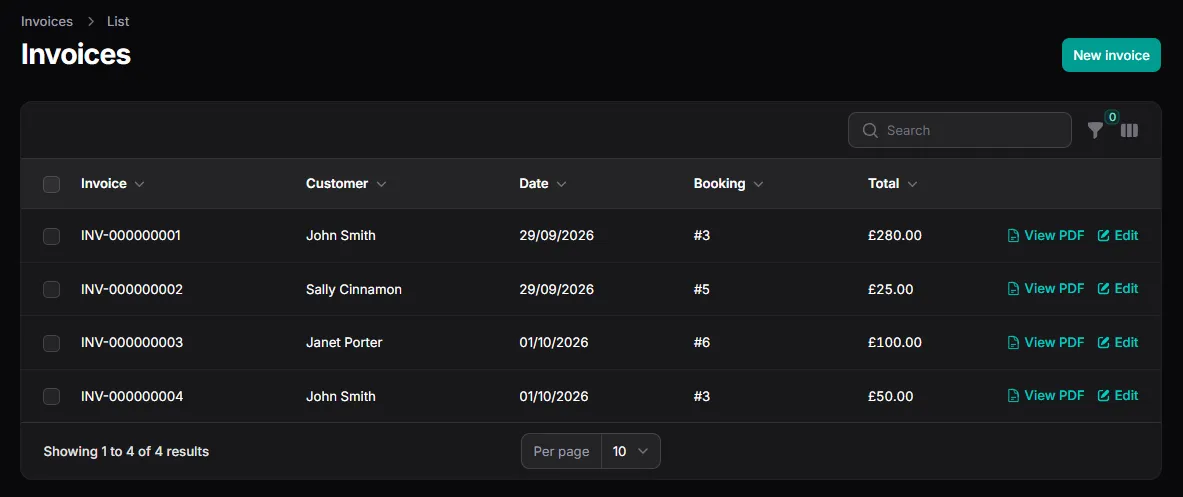Image resolution: width=1183 pixels, height=497 pixels.
Task: Select the checkbox for INV-000000002
Action: pos(51,290)
